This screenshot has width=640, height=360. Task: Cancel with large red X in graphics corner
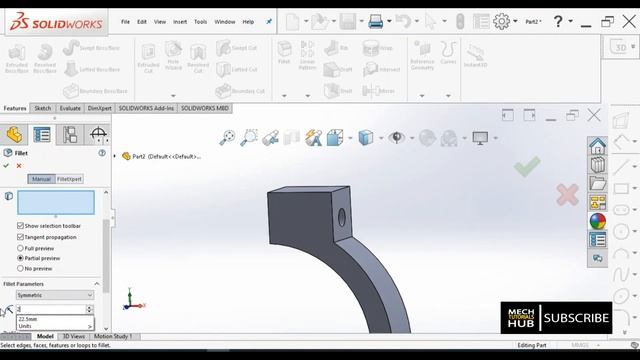[x=567, y=194]
